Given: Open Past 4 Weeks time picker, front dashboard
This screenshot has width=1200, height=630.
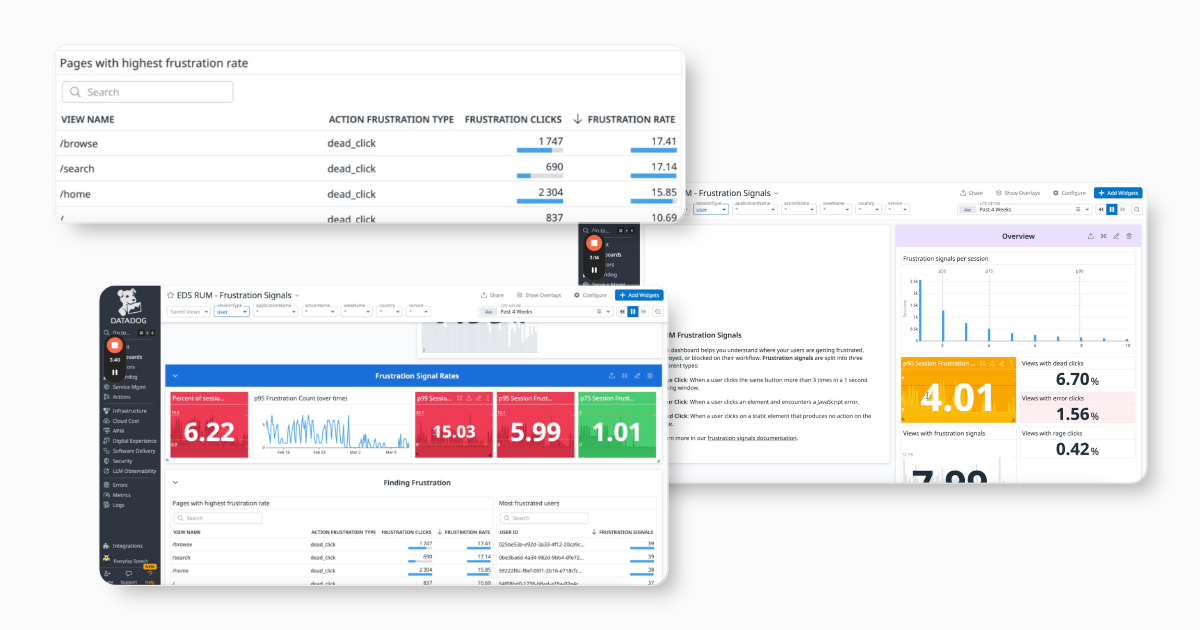Looking at the screenshot, I should 545,312.
